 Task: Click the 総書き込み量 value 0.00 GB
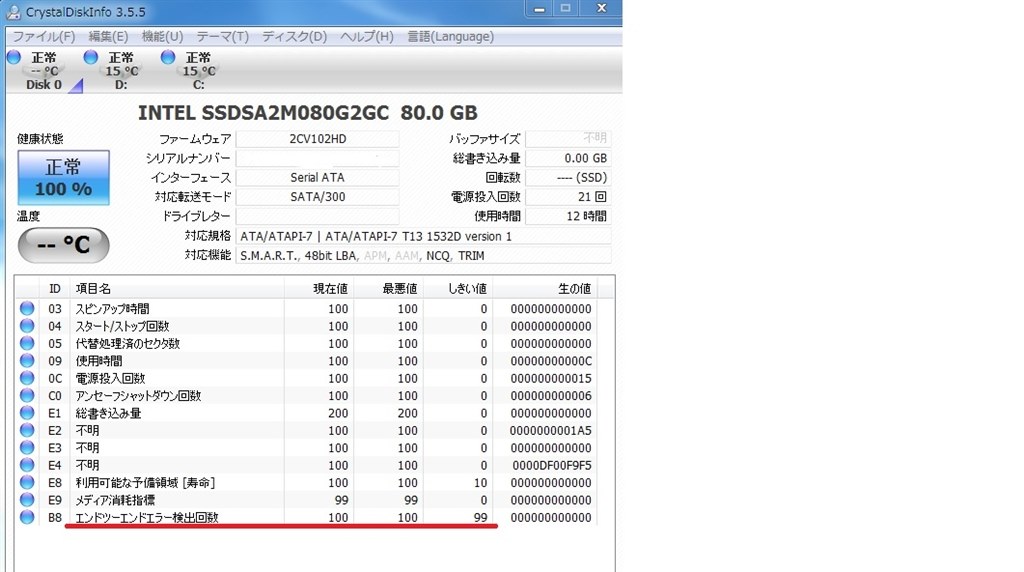(568, 159)
